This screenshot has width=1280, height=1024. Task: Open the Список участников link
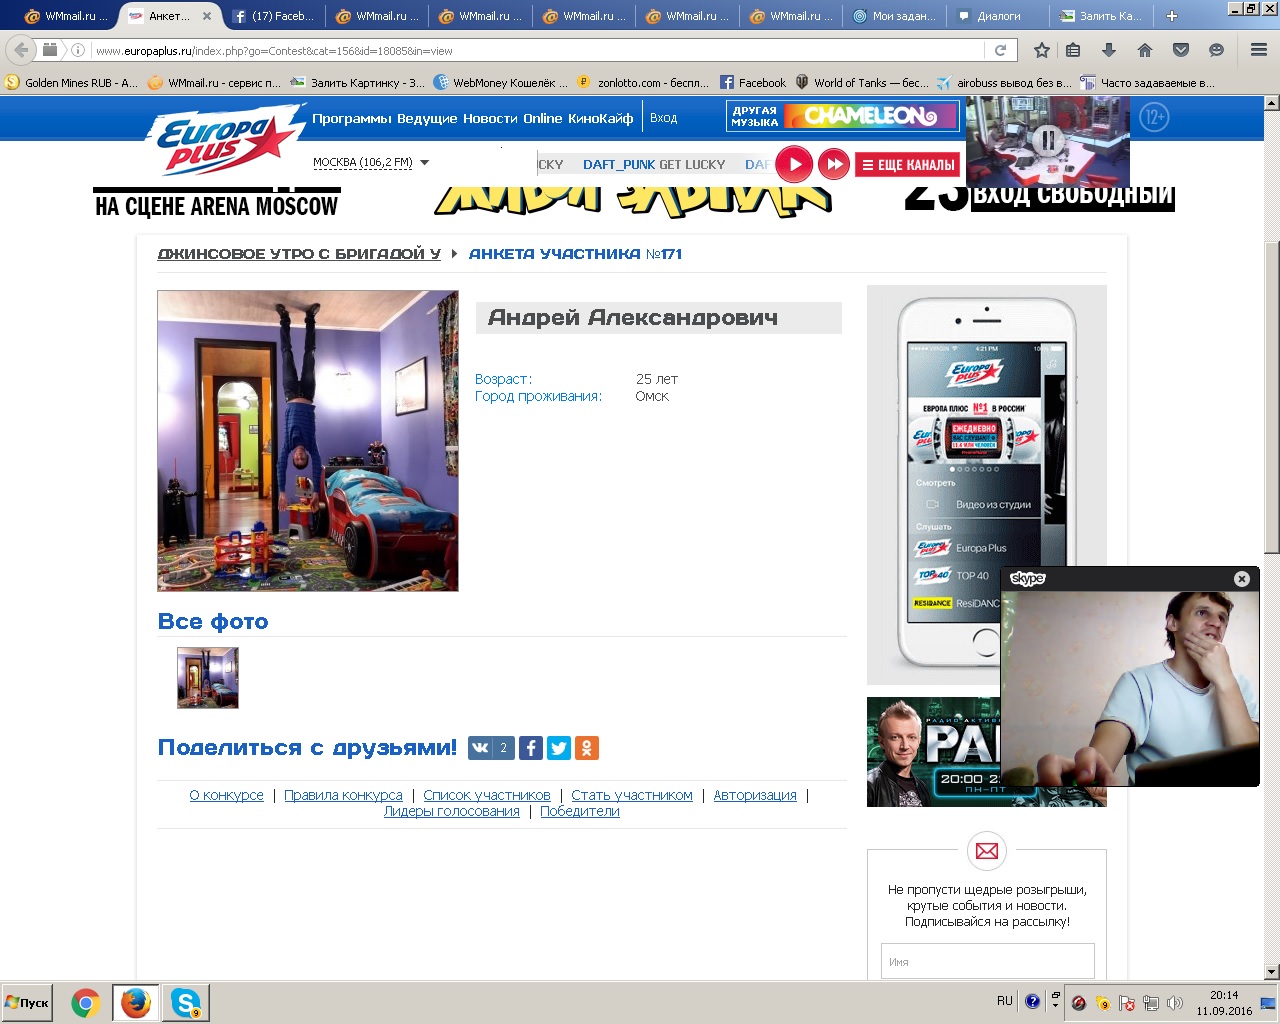(x=487, y=795)
